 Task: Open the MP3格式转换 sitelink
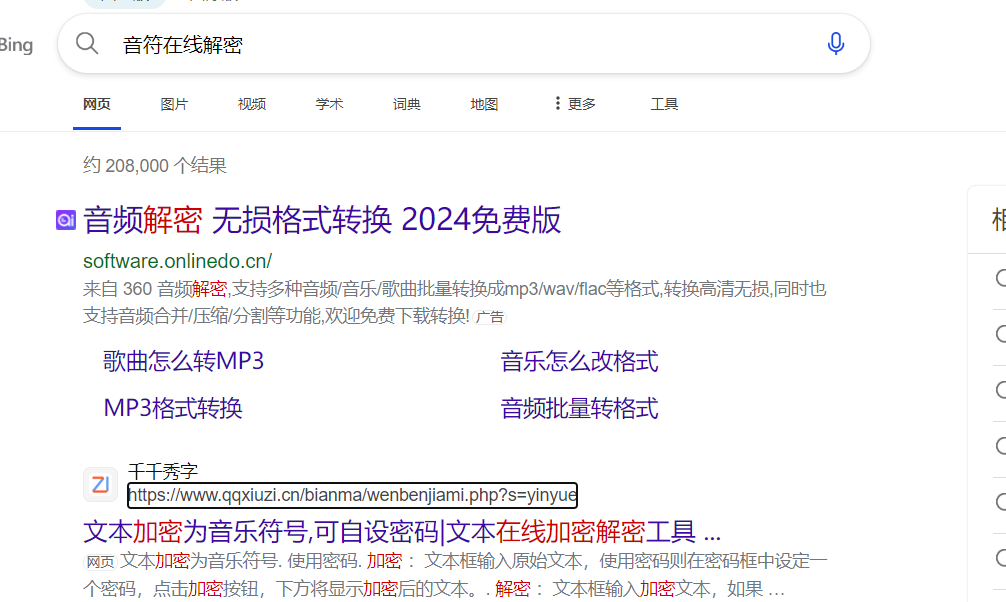173,408
